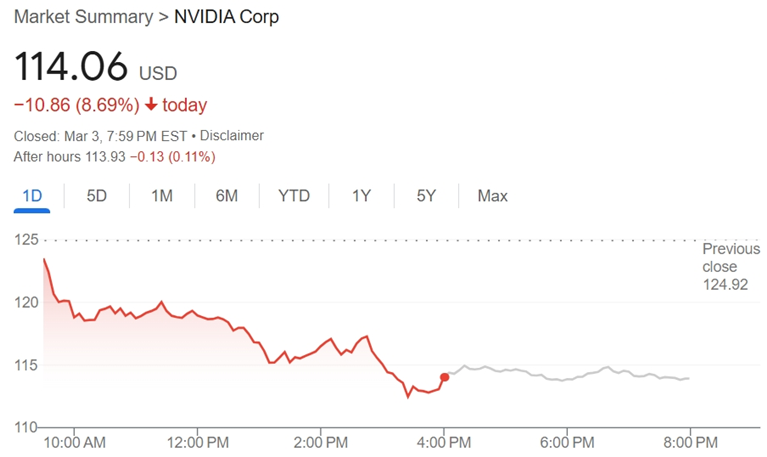Switch to the 5Y tab
This screenshot has width=767, height=457.
427,196
